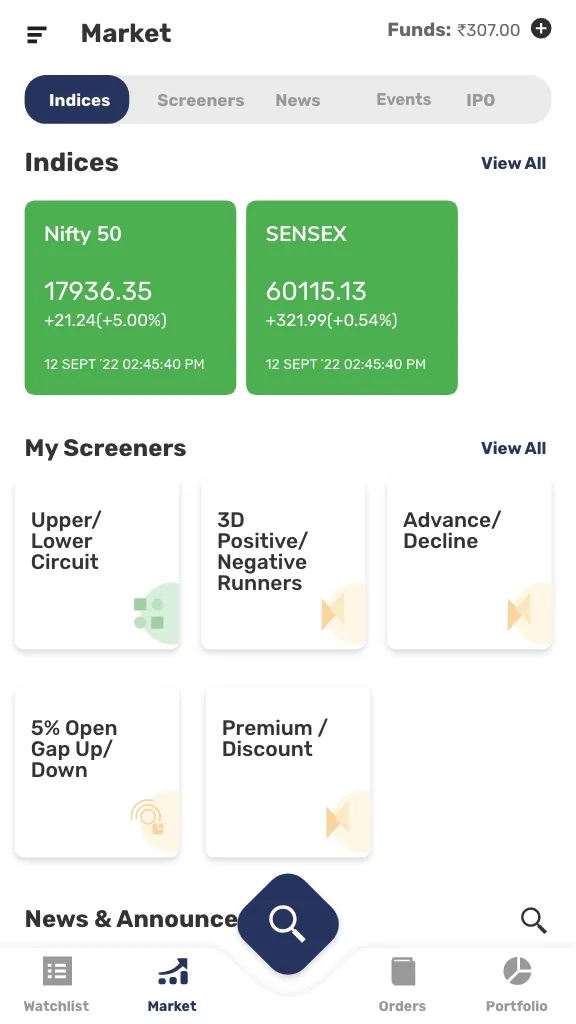
Task: Tap the Portfolio pie chart icon
Action: point(517,969)
